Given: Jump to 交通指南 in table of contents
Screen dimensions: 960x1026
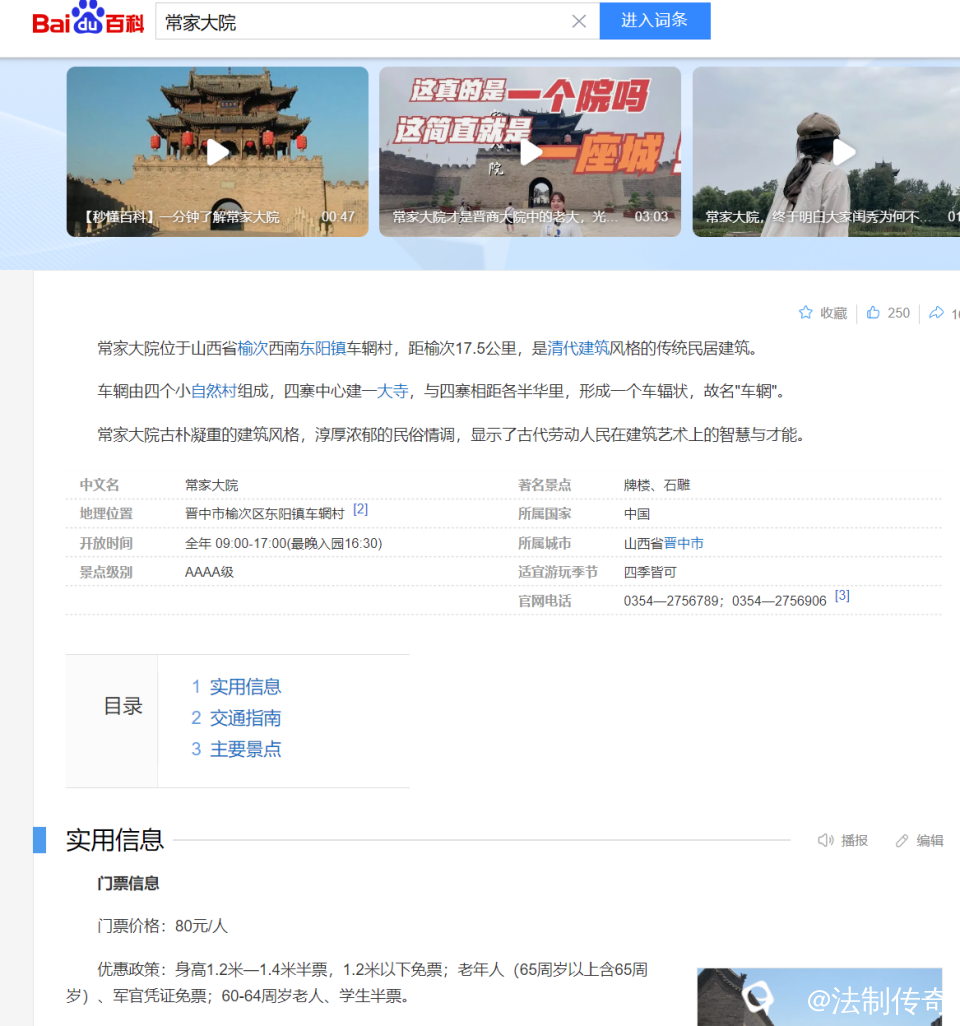Looking at the screenshot, I should coord(245,718).
